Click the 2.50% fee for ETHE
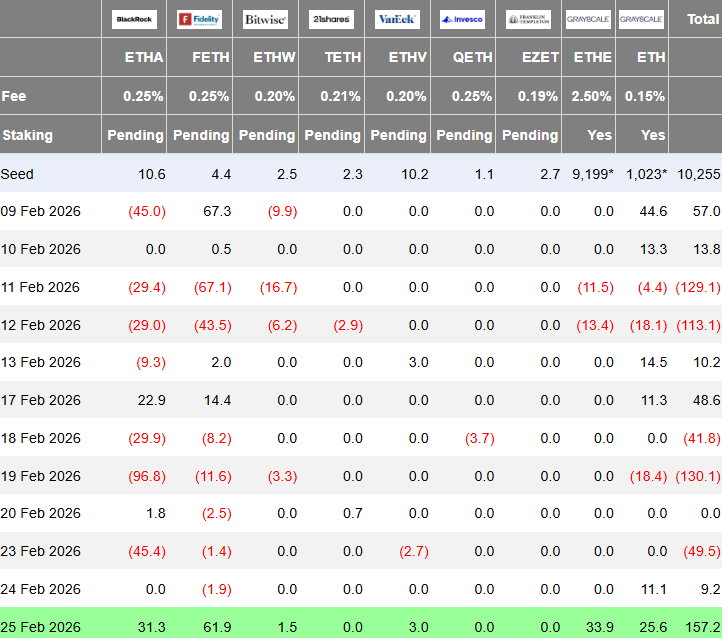The width and height of the screenshot is (722, 638). (591, 96)
